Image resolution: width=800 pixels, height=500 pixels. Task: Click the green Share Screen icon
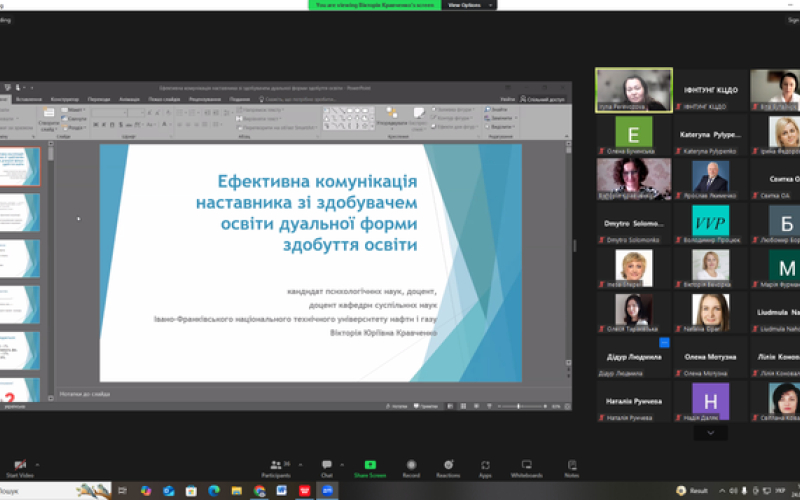370,464
